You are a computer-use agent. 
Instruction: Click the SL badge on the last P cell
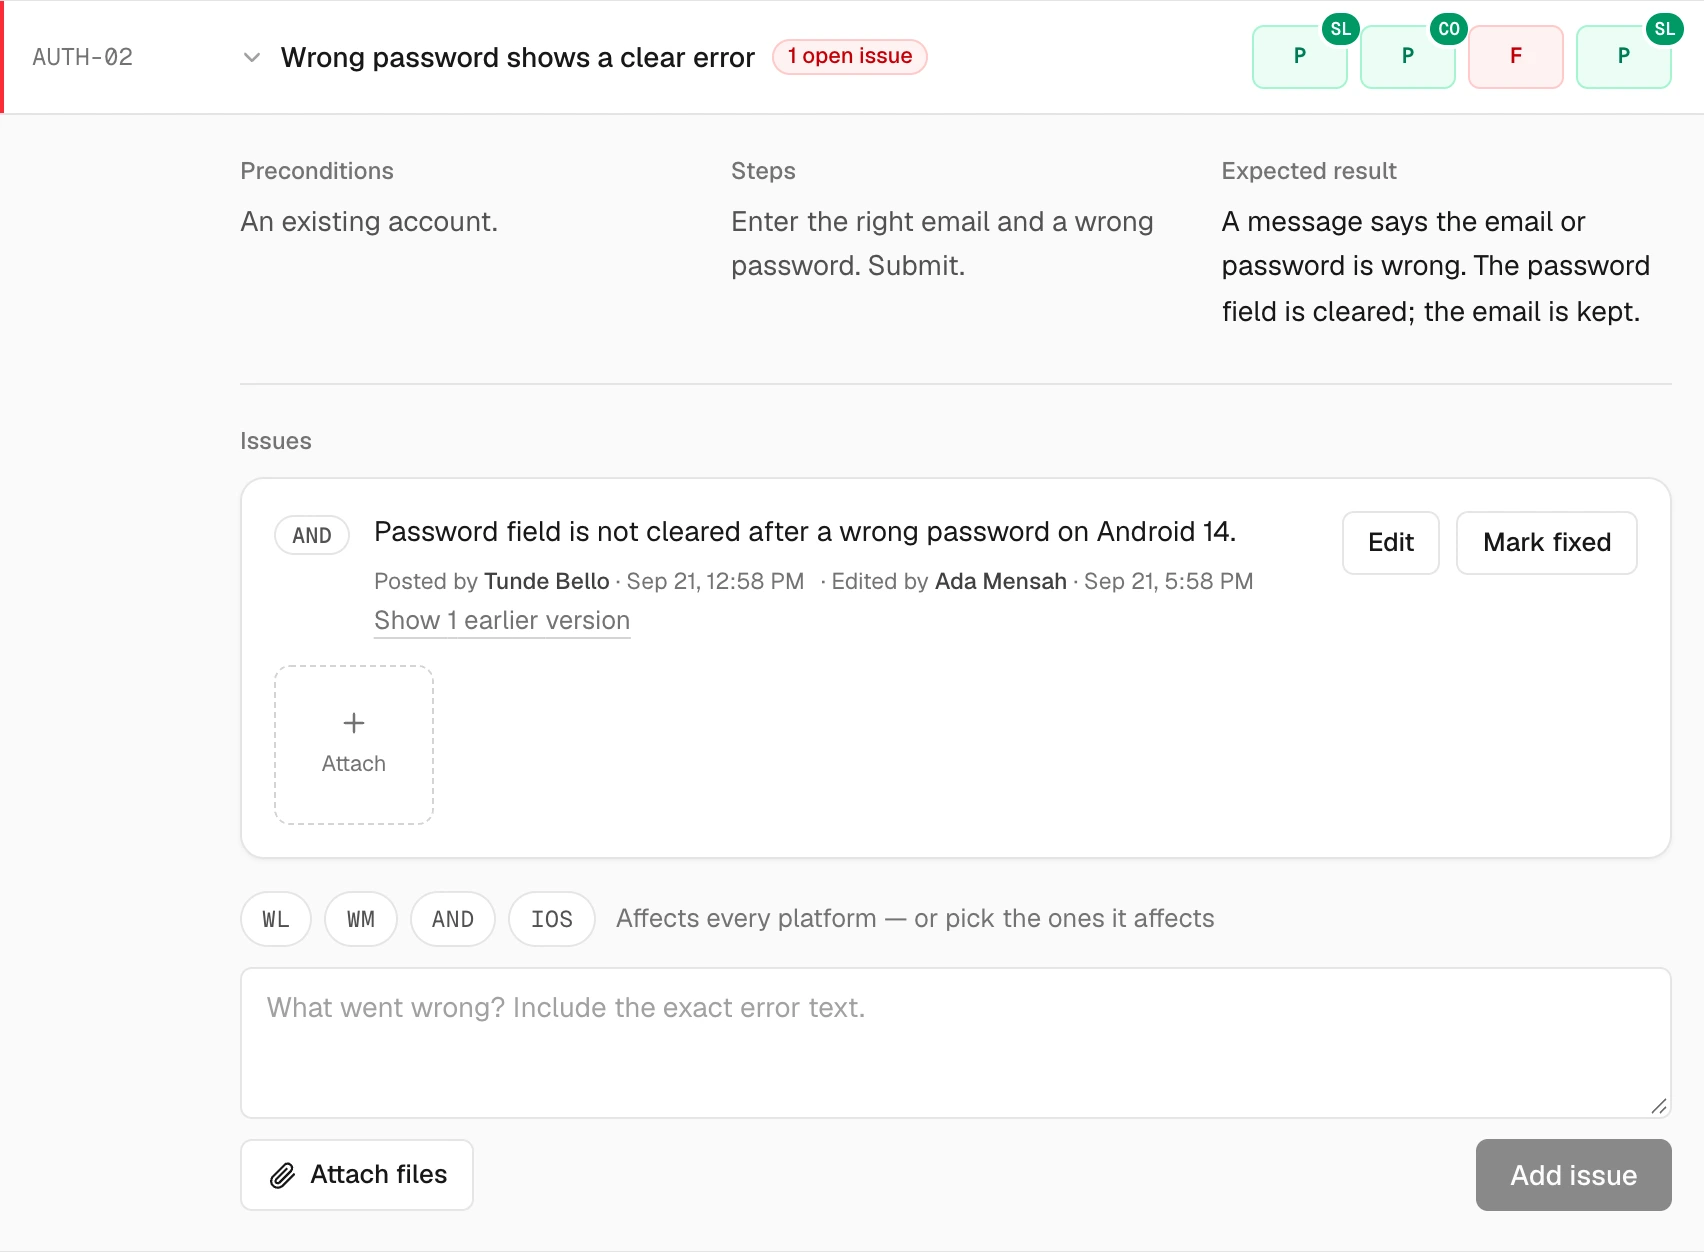(1665, 29)
